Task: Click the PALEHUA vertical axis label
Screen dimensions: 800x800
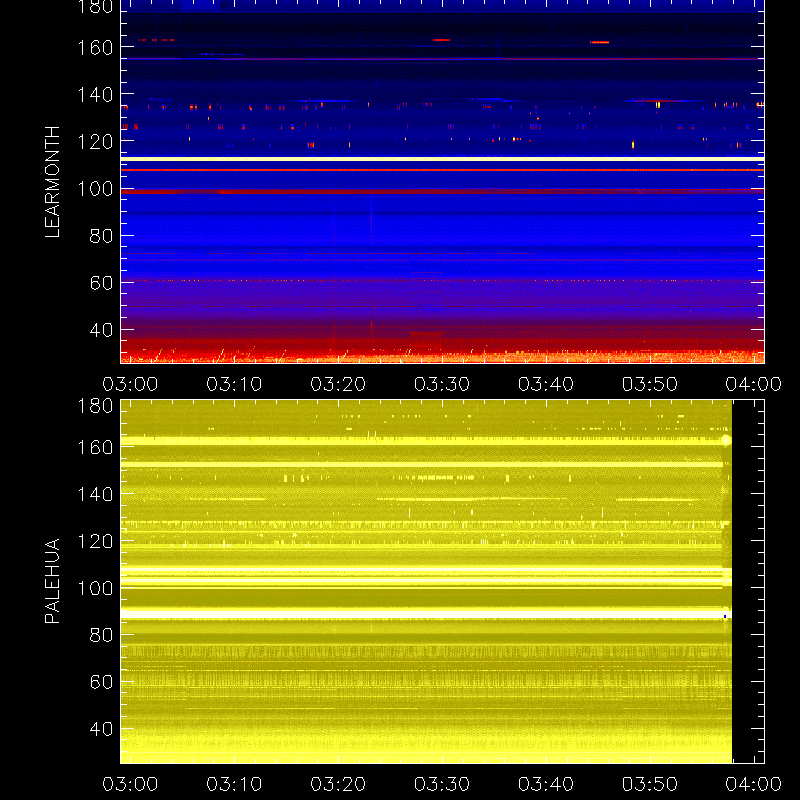Action: pos(52,581)
